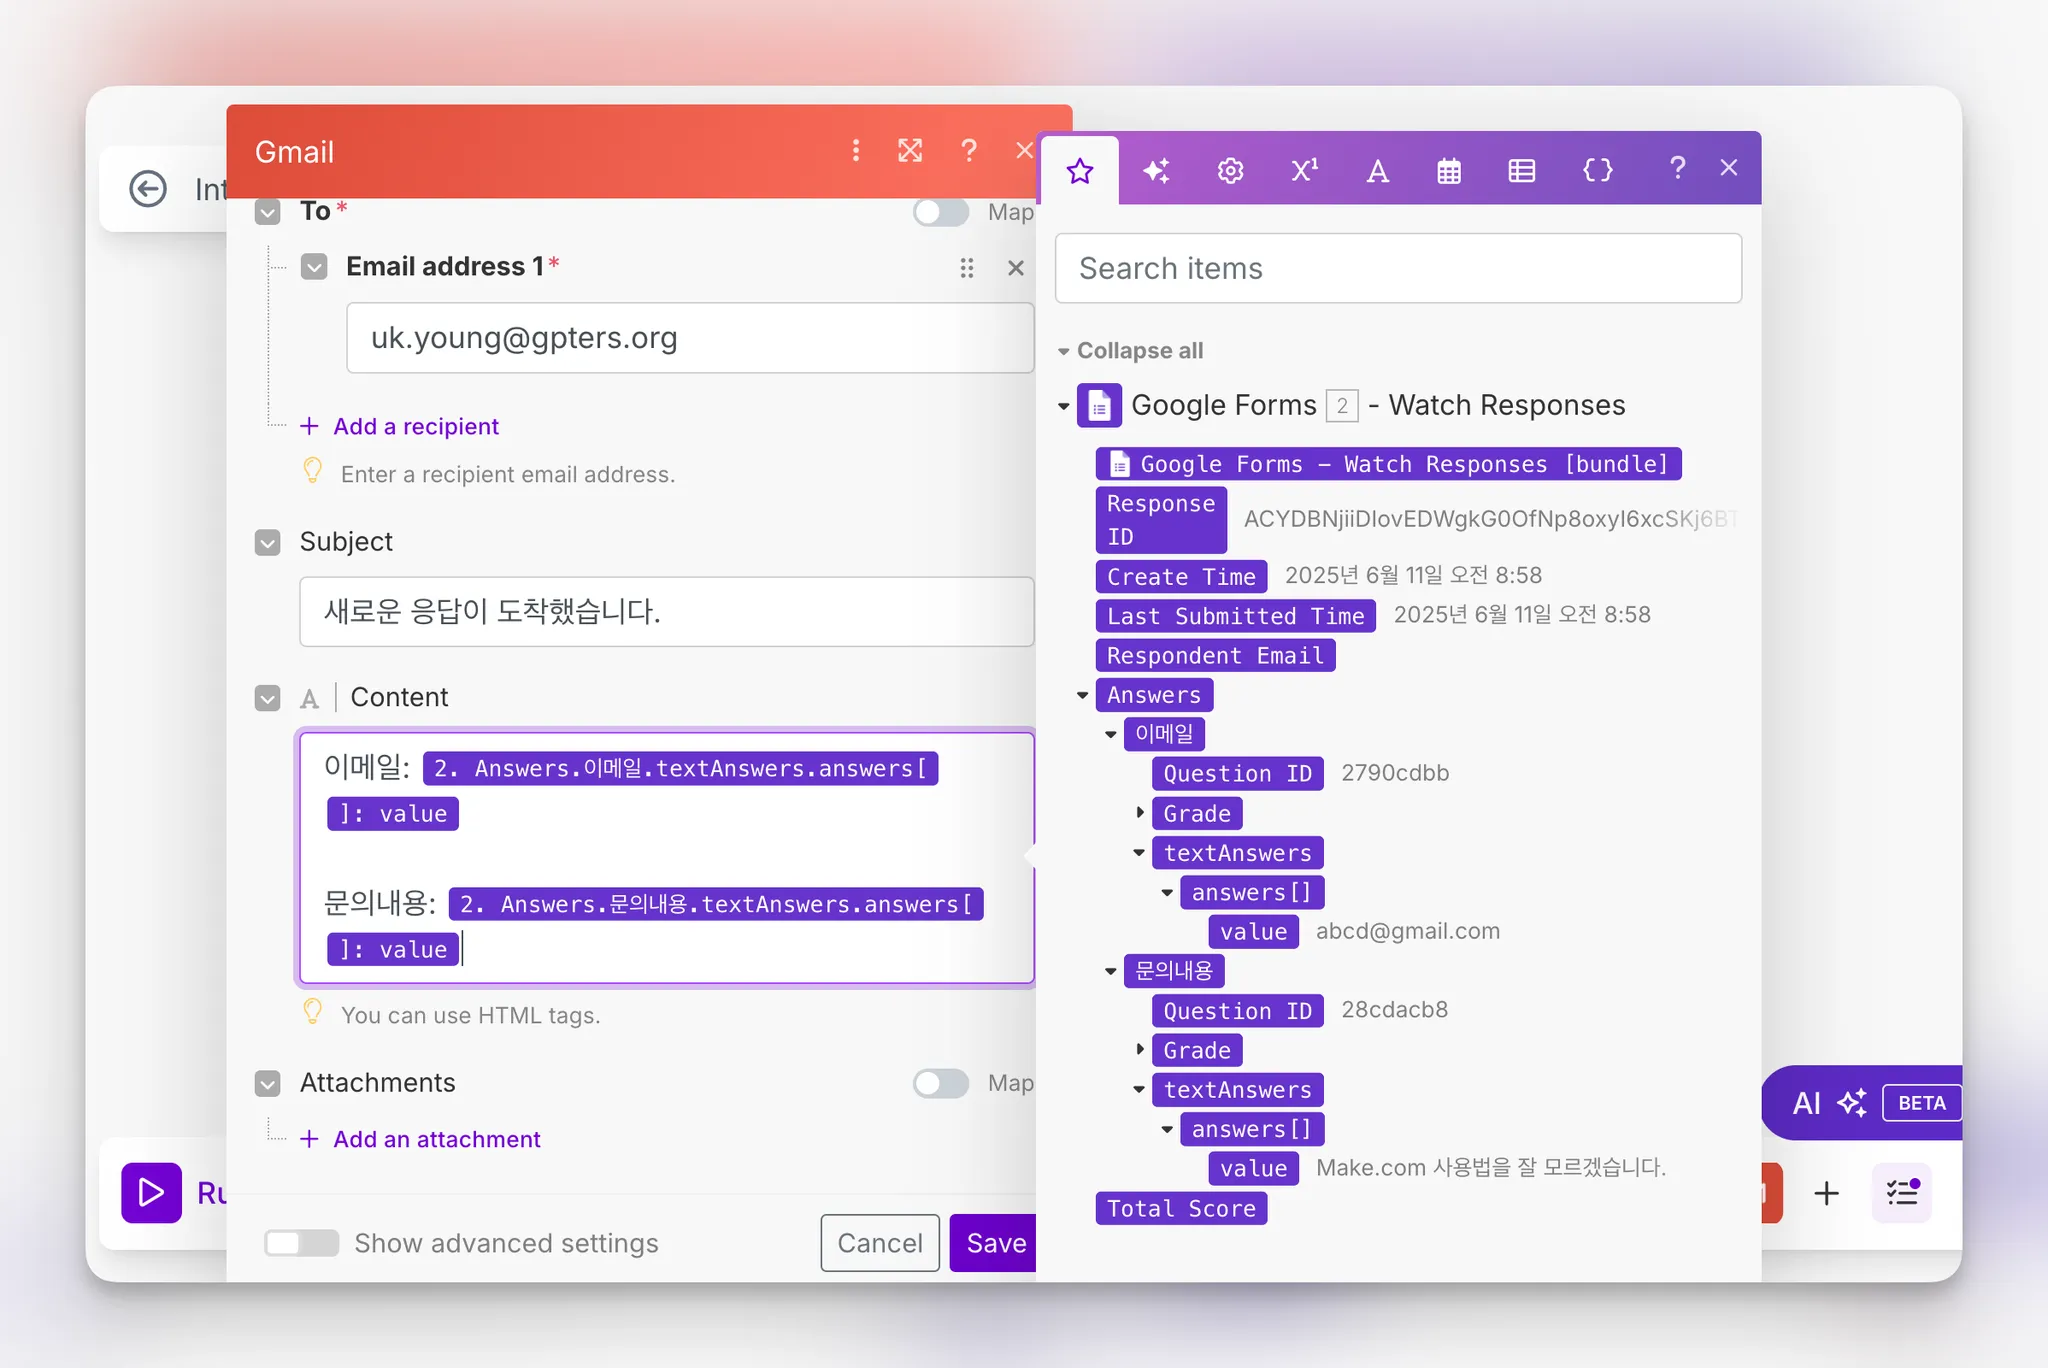The width and height of the screenshot is (2048, 1368).
Task: Collapse the To field checkbox arrow
Action: [268, 212]
